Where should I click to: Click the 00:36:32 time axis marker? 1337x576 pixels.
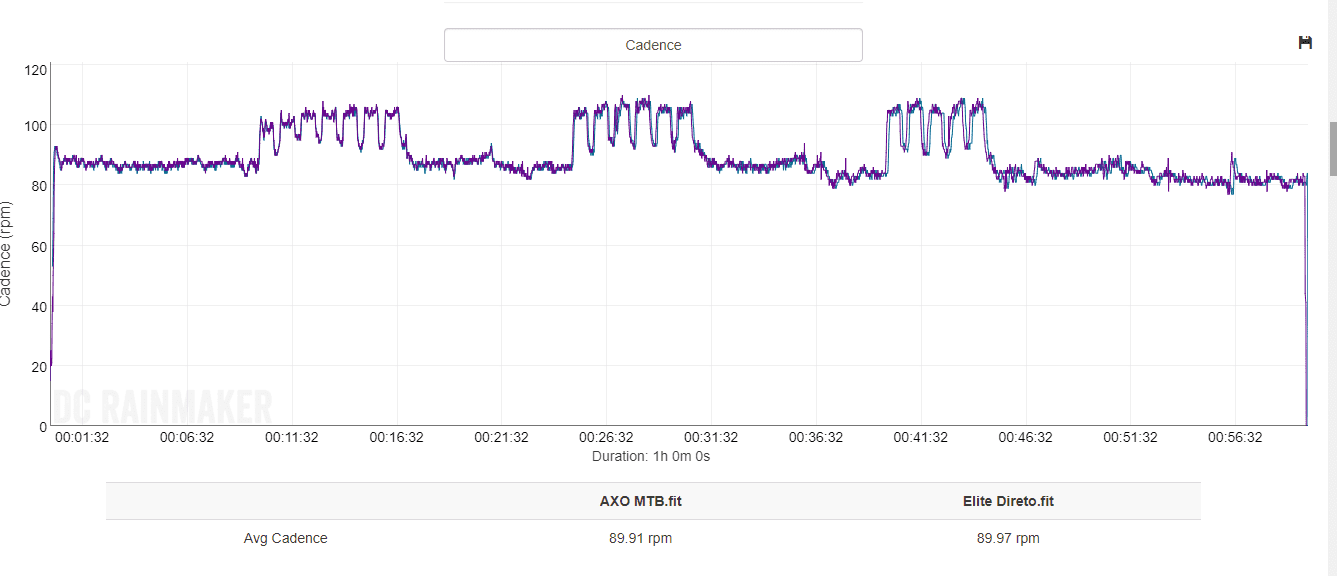point(816,437)
